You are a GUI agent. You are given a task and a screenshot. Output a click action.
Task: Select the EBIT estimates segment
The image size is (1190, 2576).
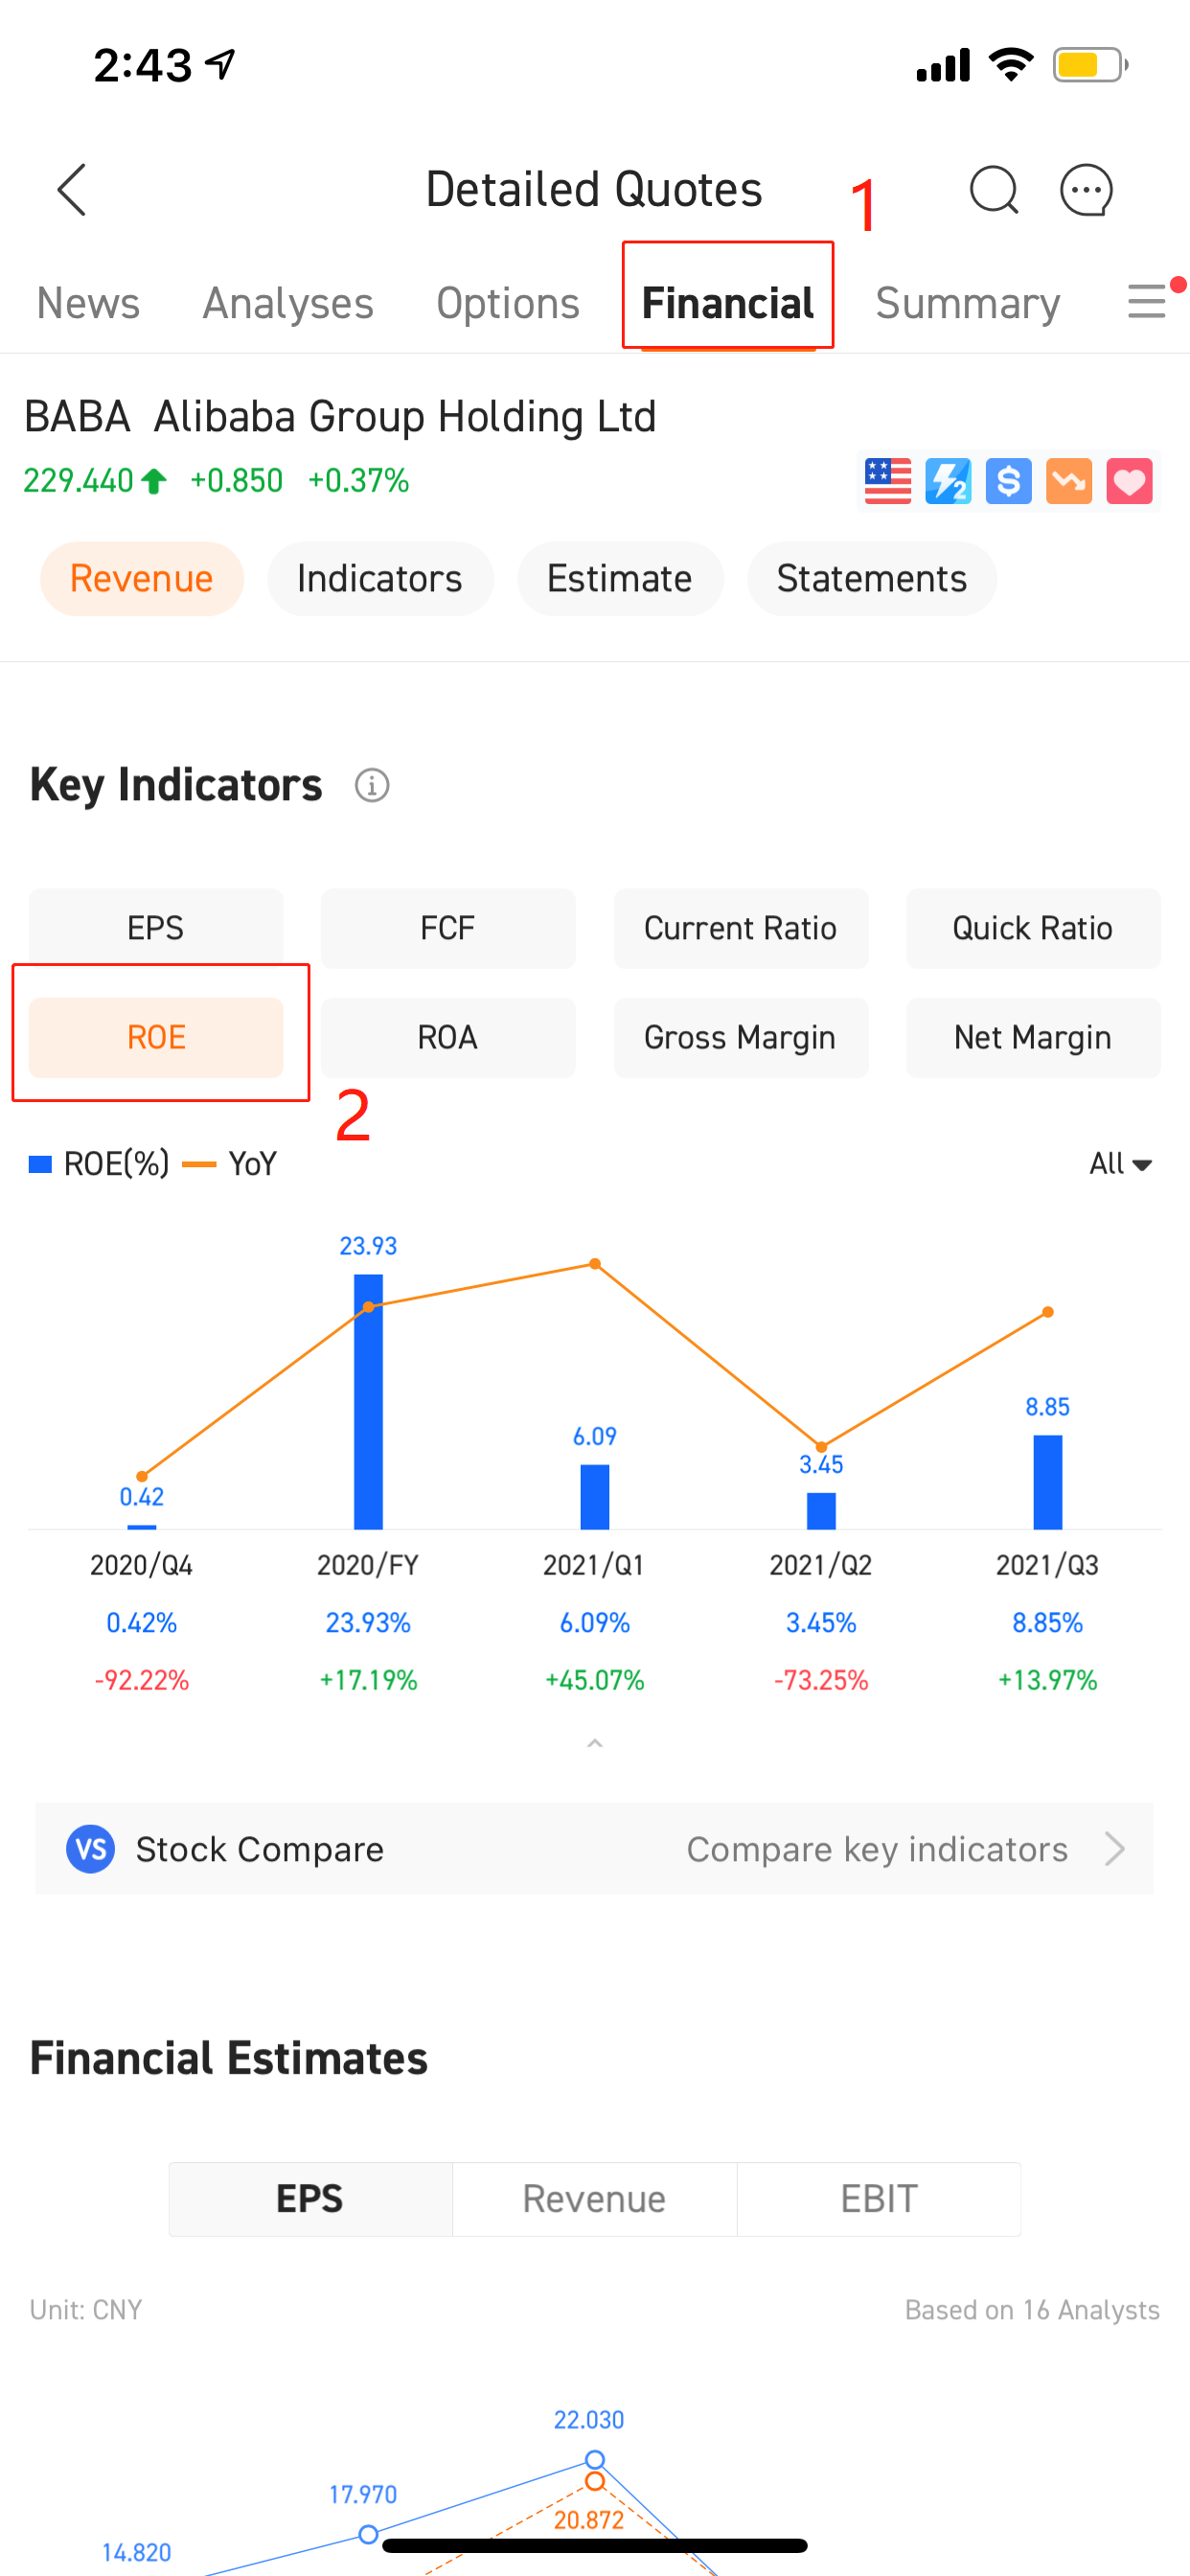[x=879, y=2199]
